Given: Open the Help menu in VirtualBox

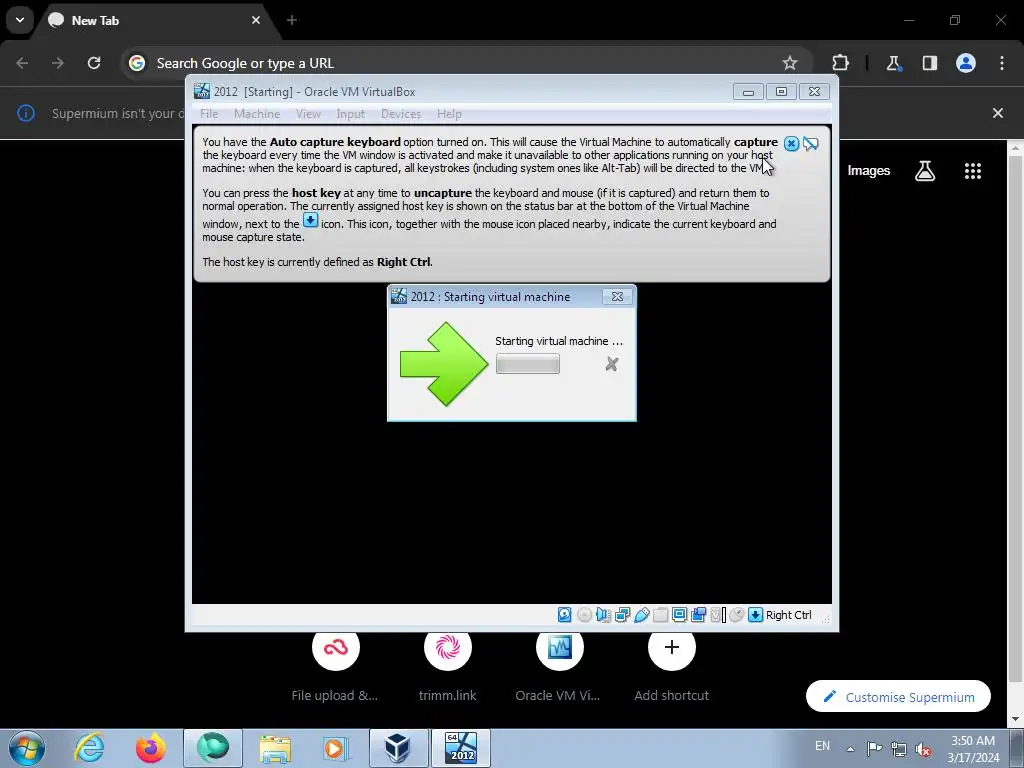Looking at the screenshot, I should point(449,114).
